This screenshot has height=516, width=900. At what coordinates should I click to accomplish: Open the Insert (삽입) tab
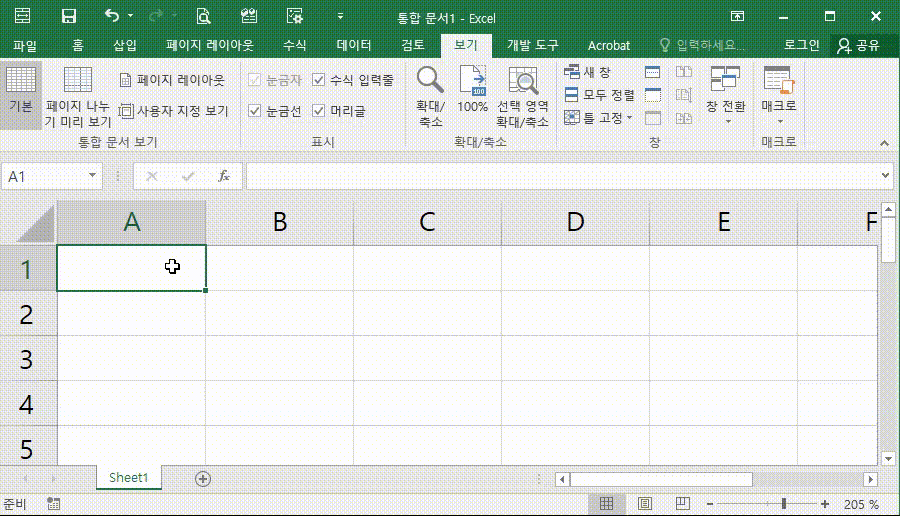point(125,45)
